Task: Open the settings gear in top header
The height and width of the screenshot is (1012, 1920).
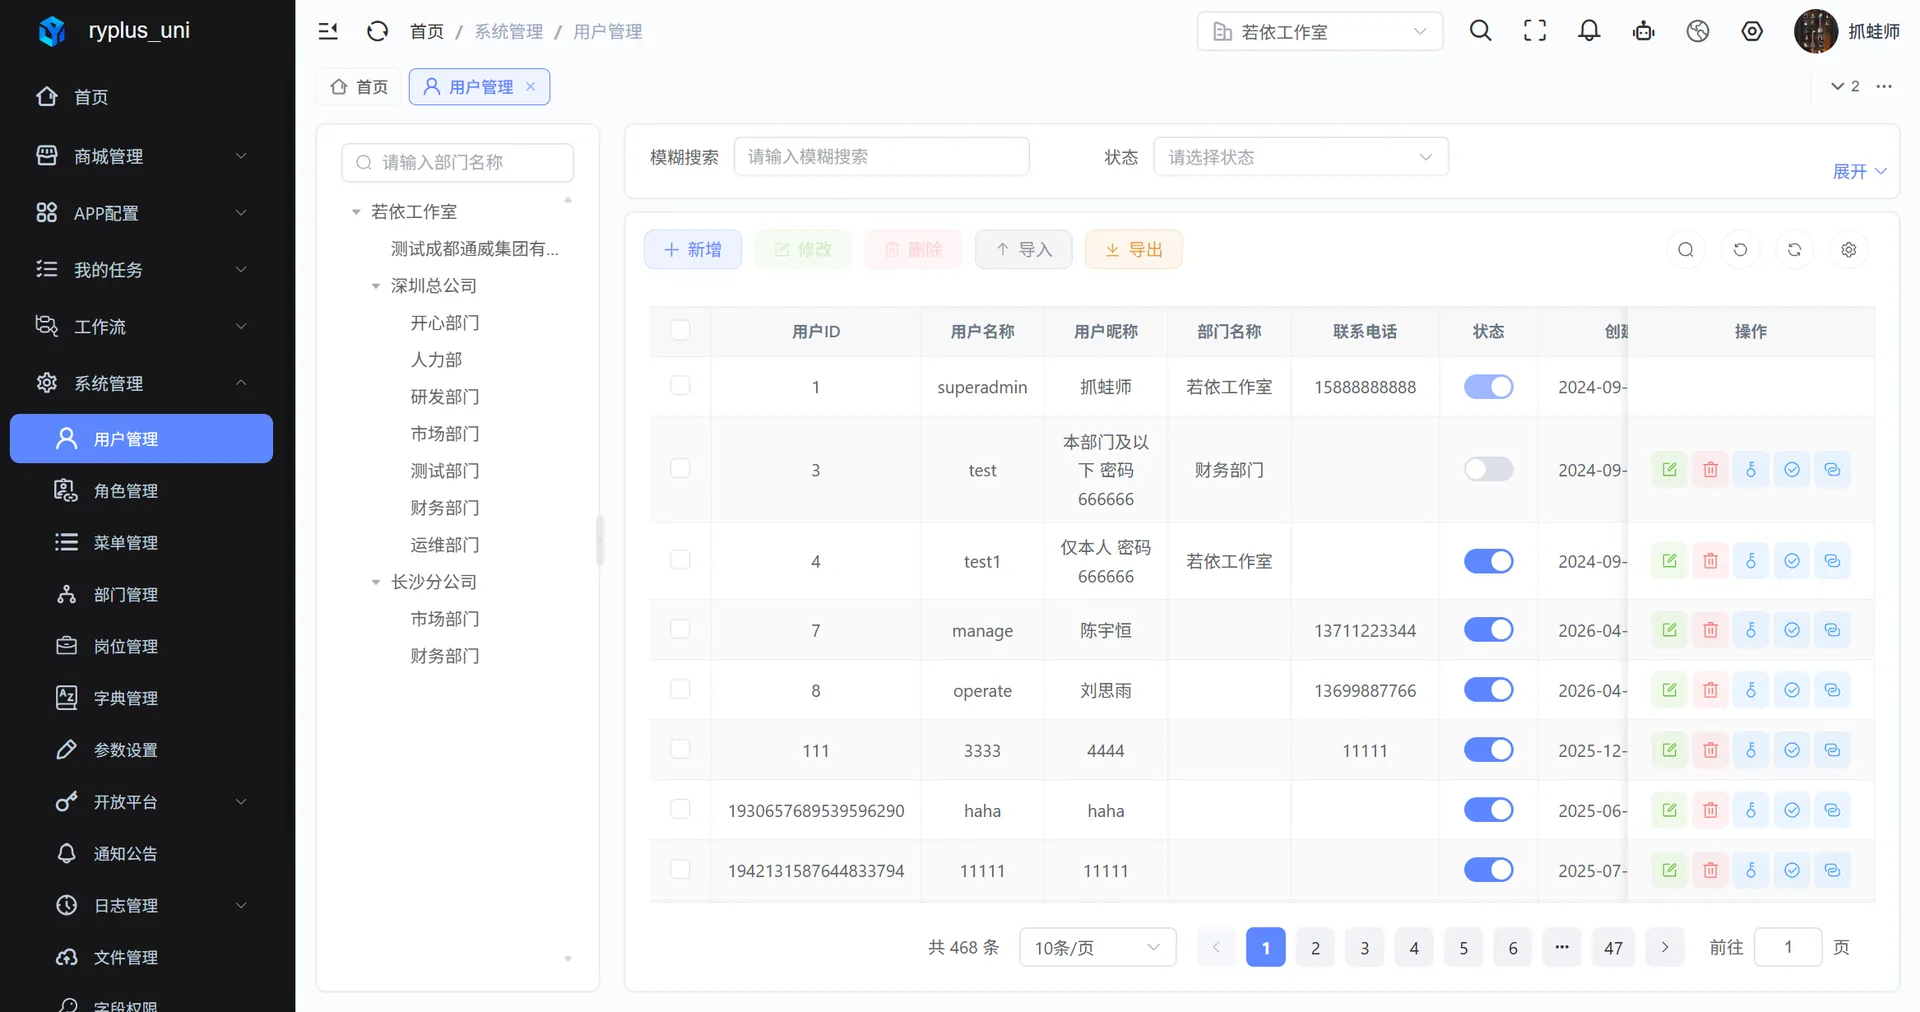Action: coord(1752,31)
